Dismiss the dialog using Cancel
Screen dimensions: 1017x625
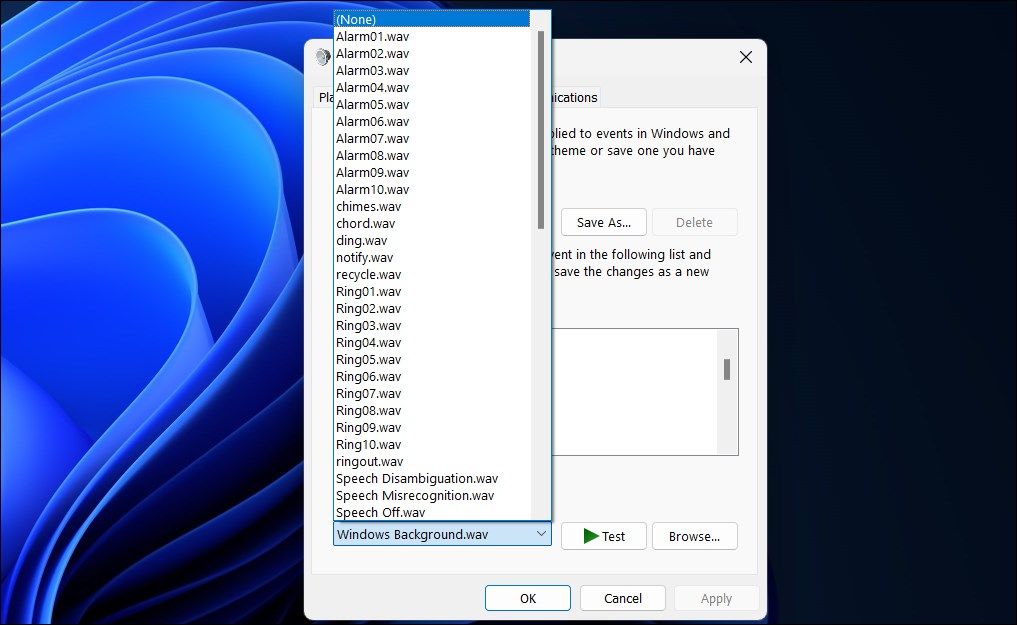622,597
